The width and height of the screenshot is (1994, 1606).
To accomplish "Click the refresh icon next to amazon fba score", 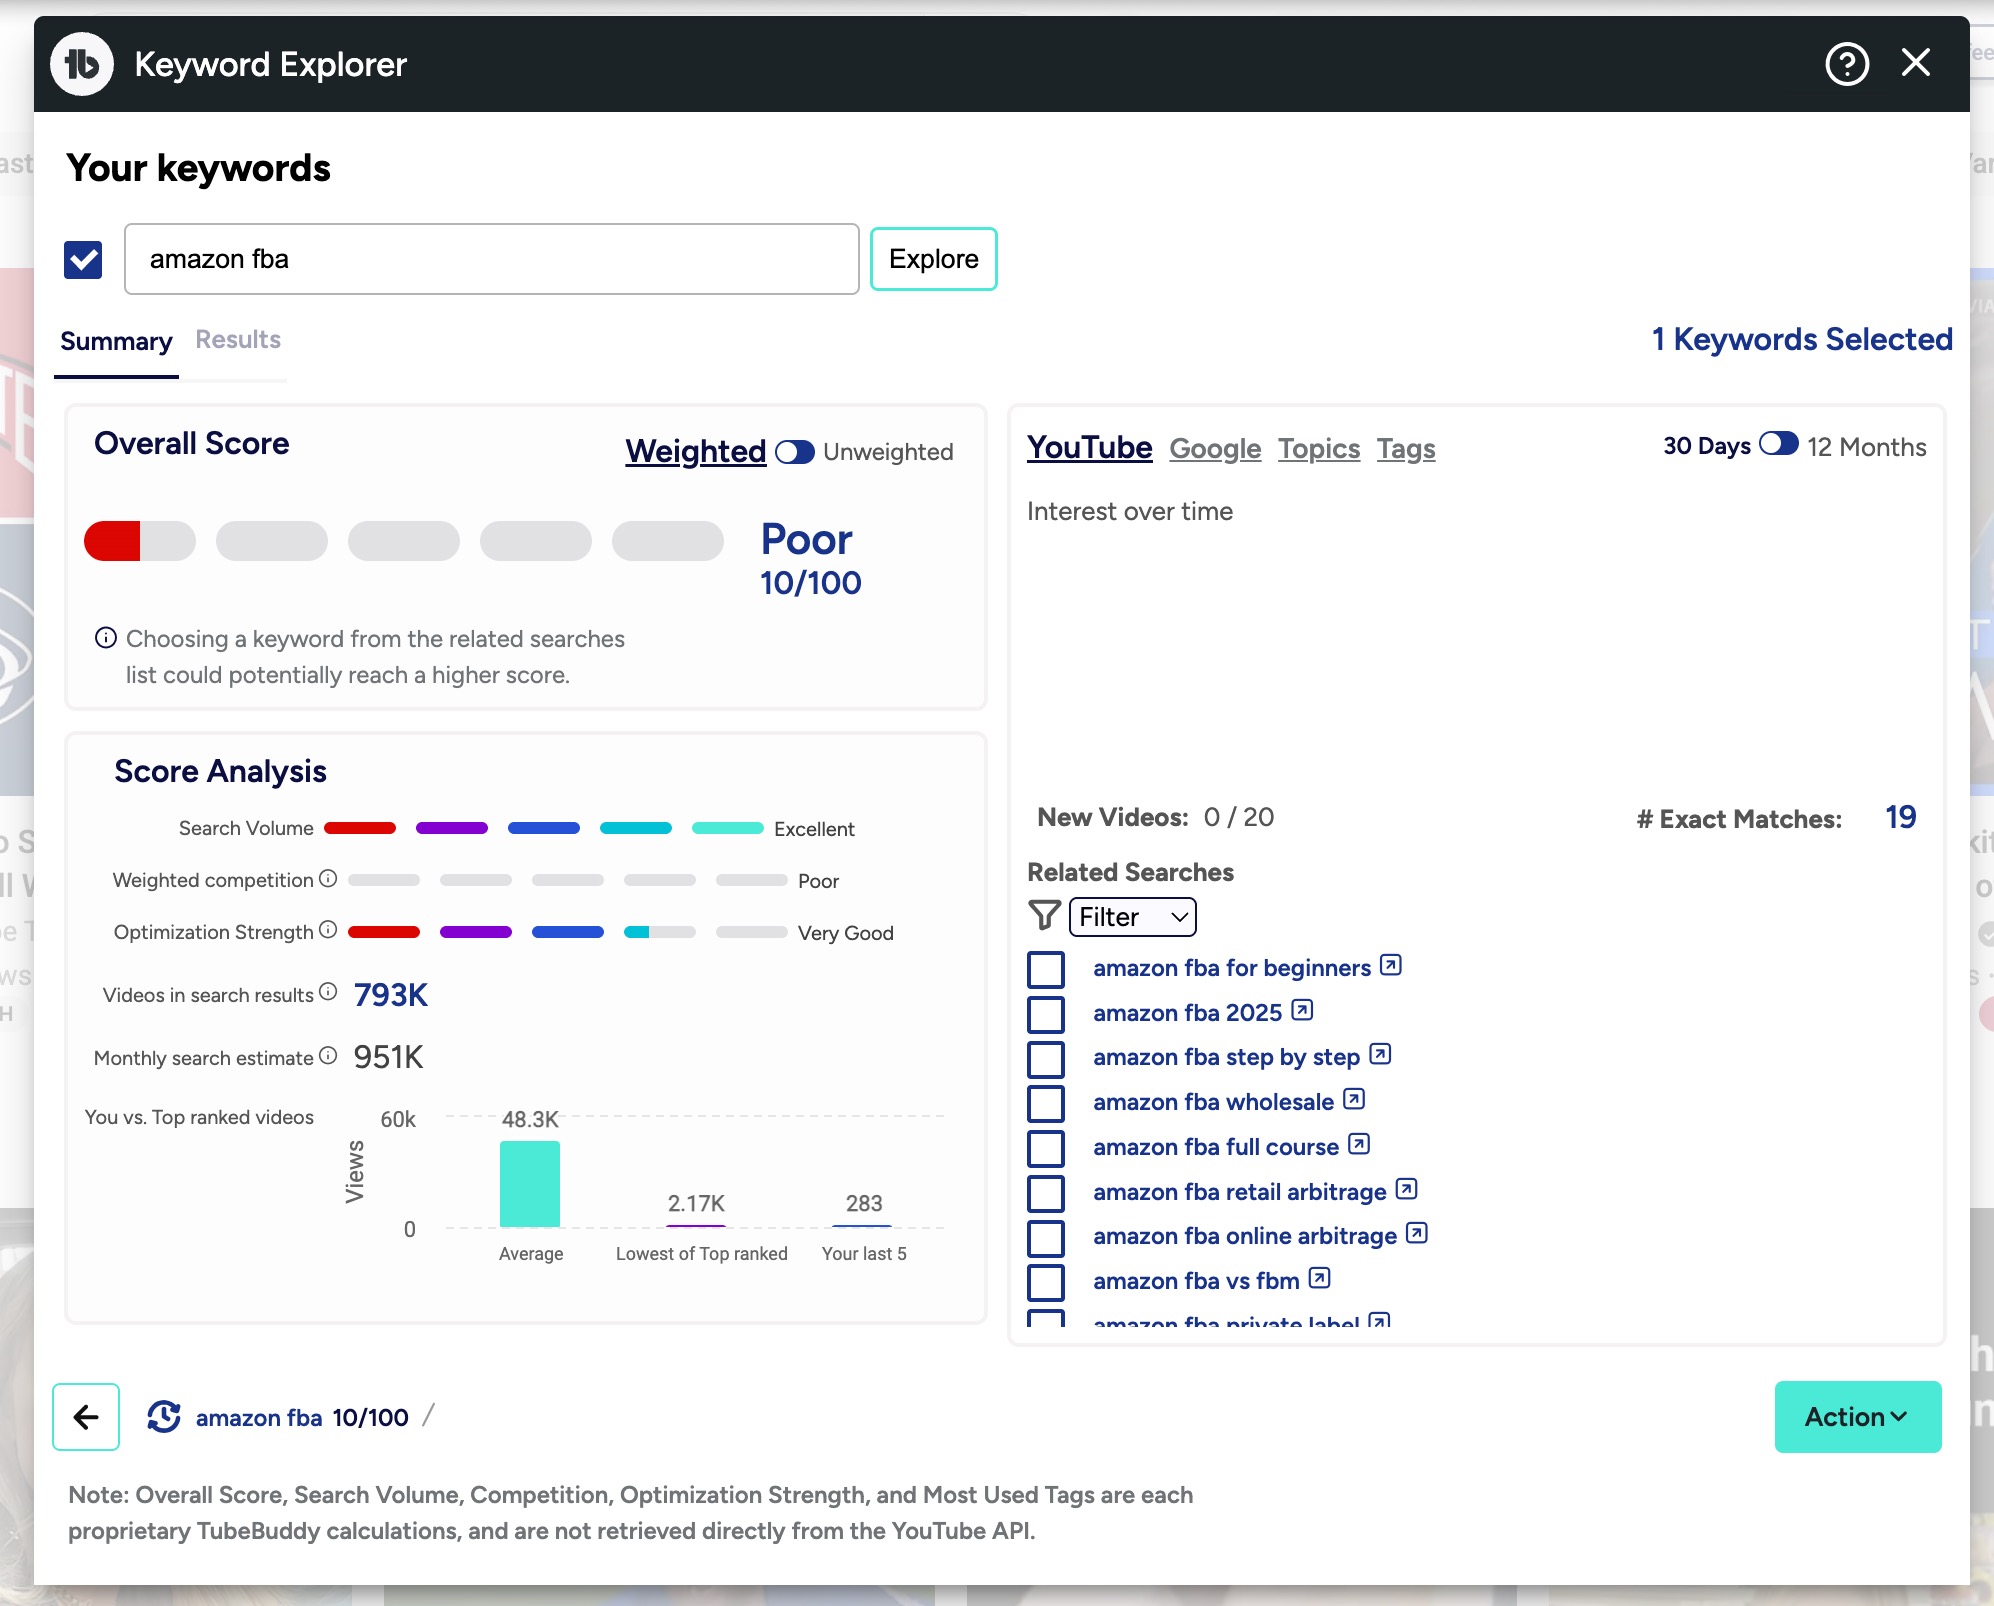I will (x=165, y=1416).
